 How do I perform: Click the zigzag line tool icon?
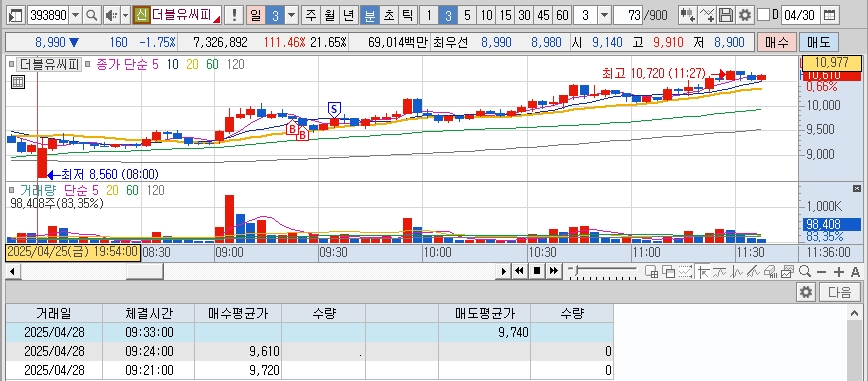tap(737, 271)
